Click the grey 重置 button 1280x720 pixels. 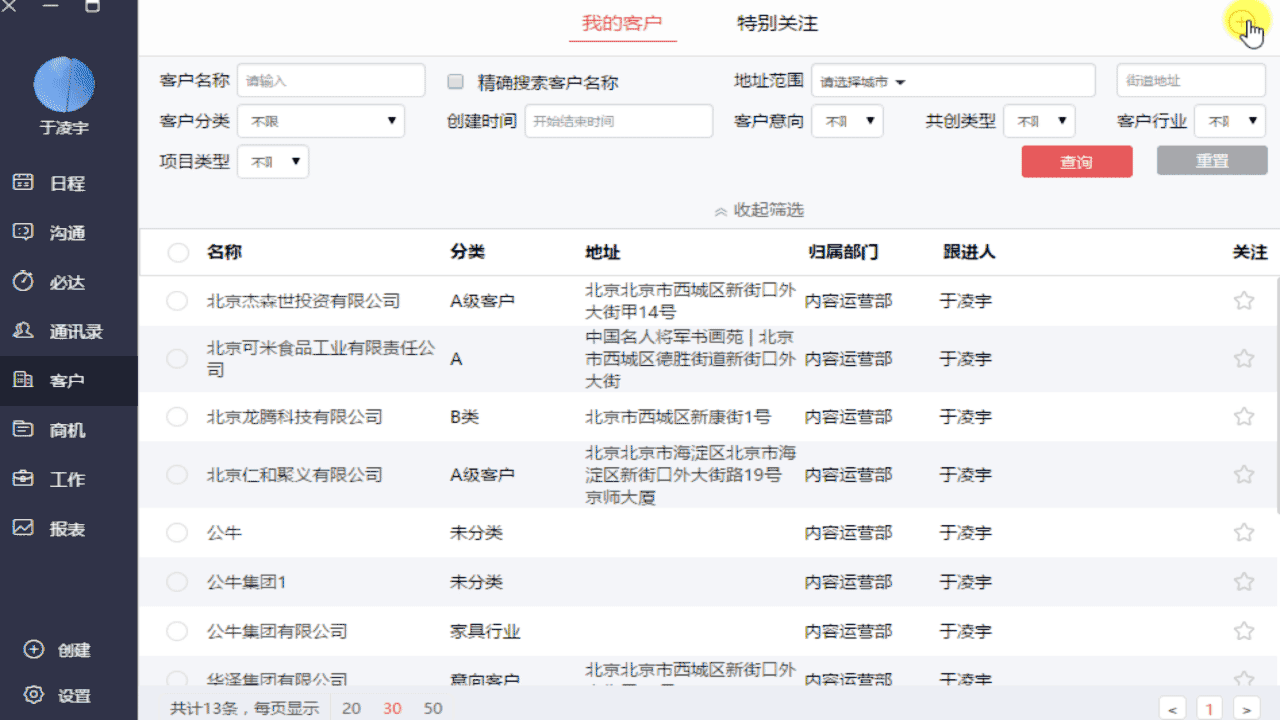[x=1211, y=161]
